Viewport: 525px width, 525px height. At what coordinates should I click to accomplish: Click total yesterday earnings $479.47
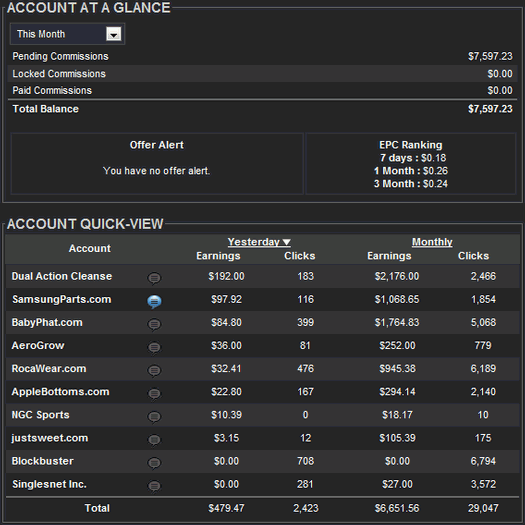(226, 508)
